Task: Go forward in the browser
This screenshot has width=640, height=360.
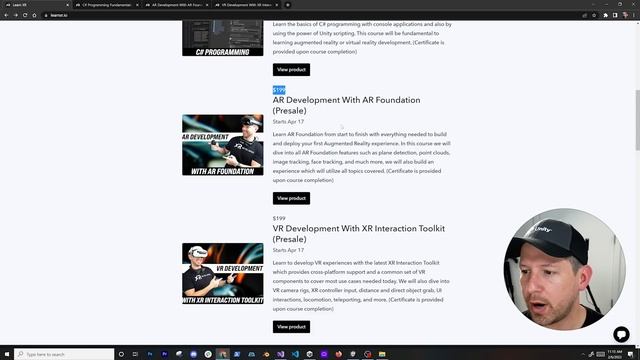Action: [x=16, y=15]
